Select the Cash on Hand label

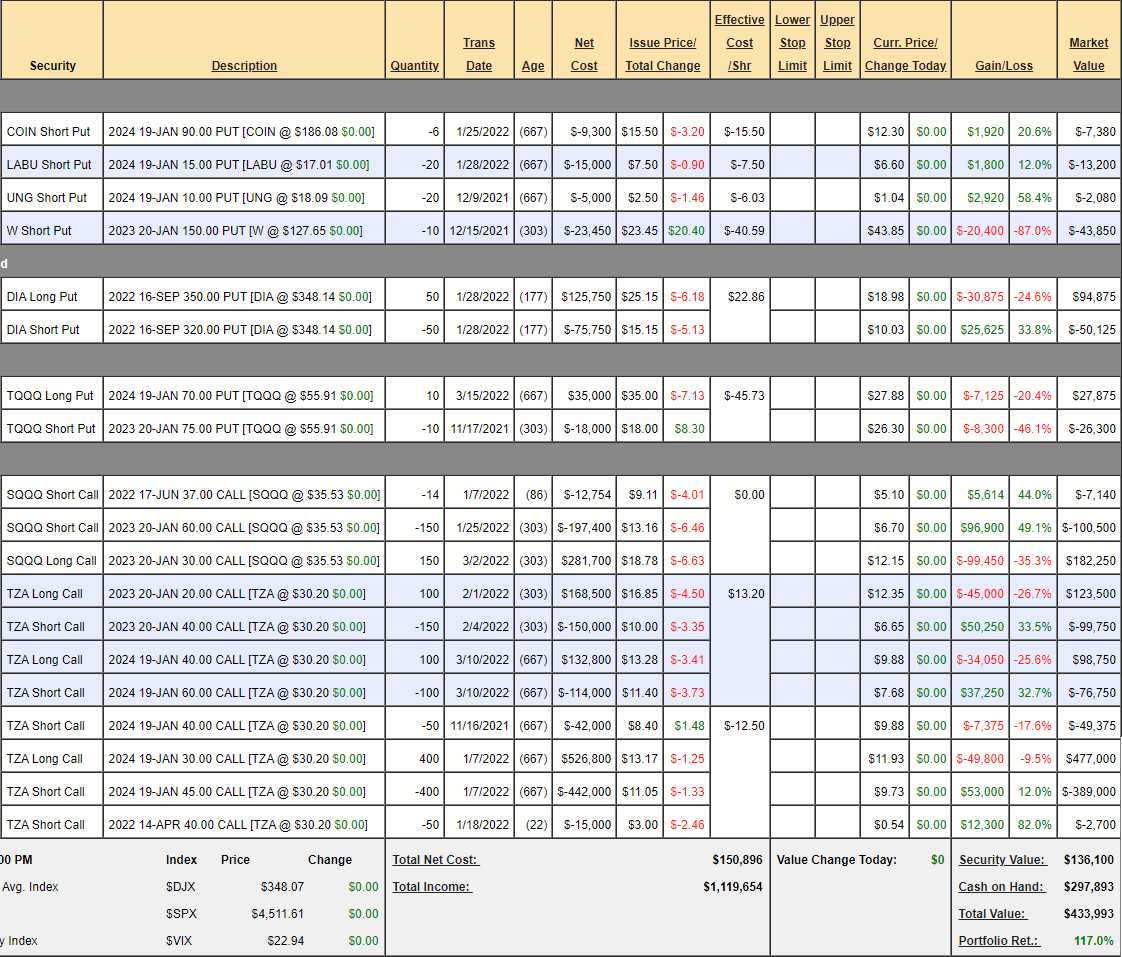pyautogui.click(x=1002, y=887)
